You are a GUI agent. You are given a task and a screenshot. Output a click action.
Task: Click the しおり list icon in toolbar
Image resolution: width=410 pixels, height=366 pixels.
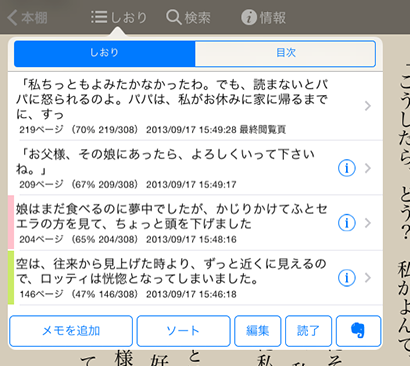coord(99,17)
